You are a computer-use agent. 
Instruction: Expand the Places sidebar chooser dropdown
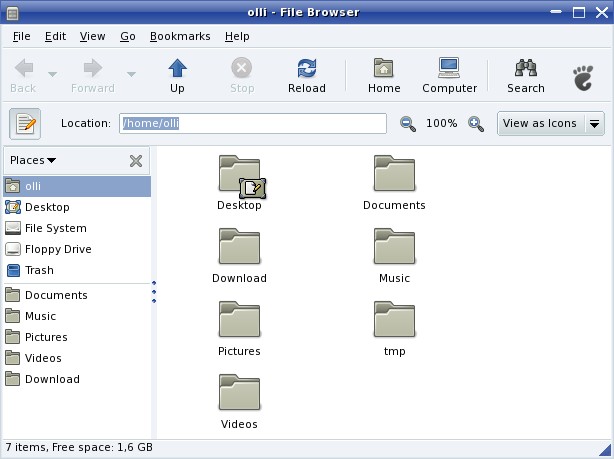[x=33, y=160]
